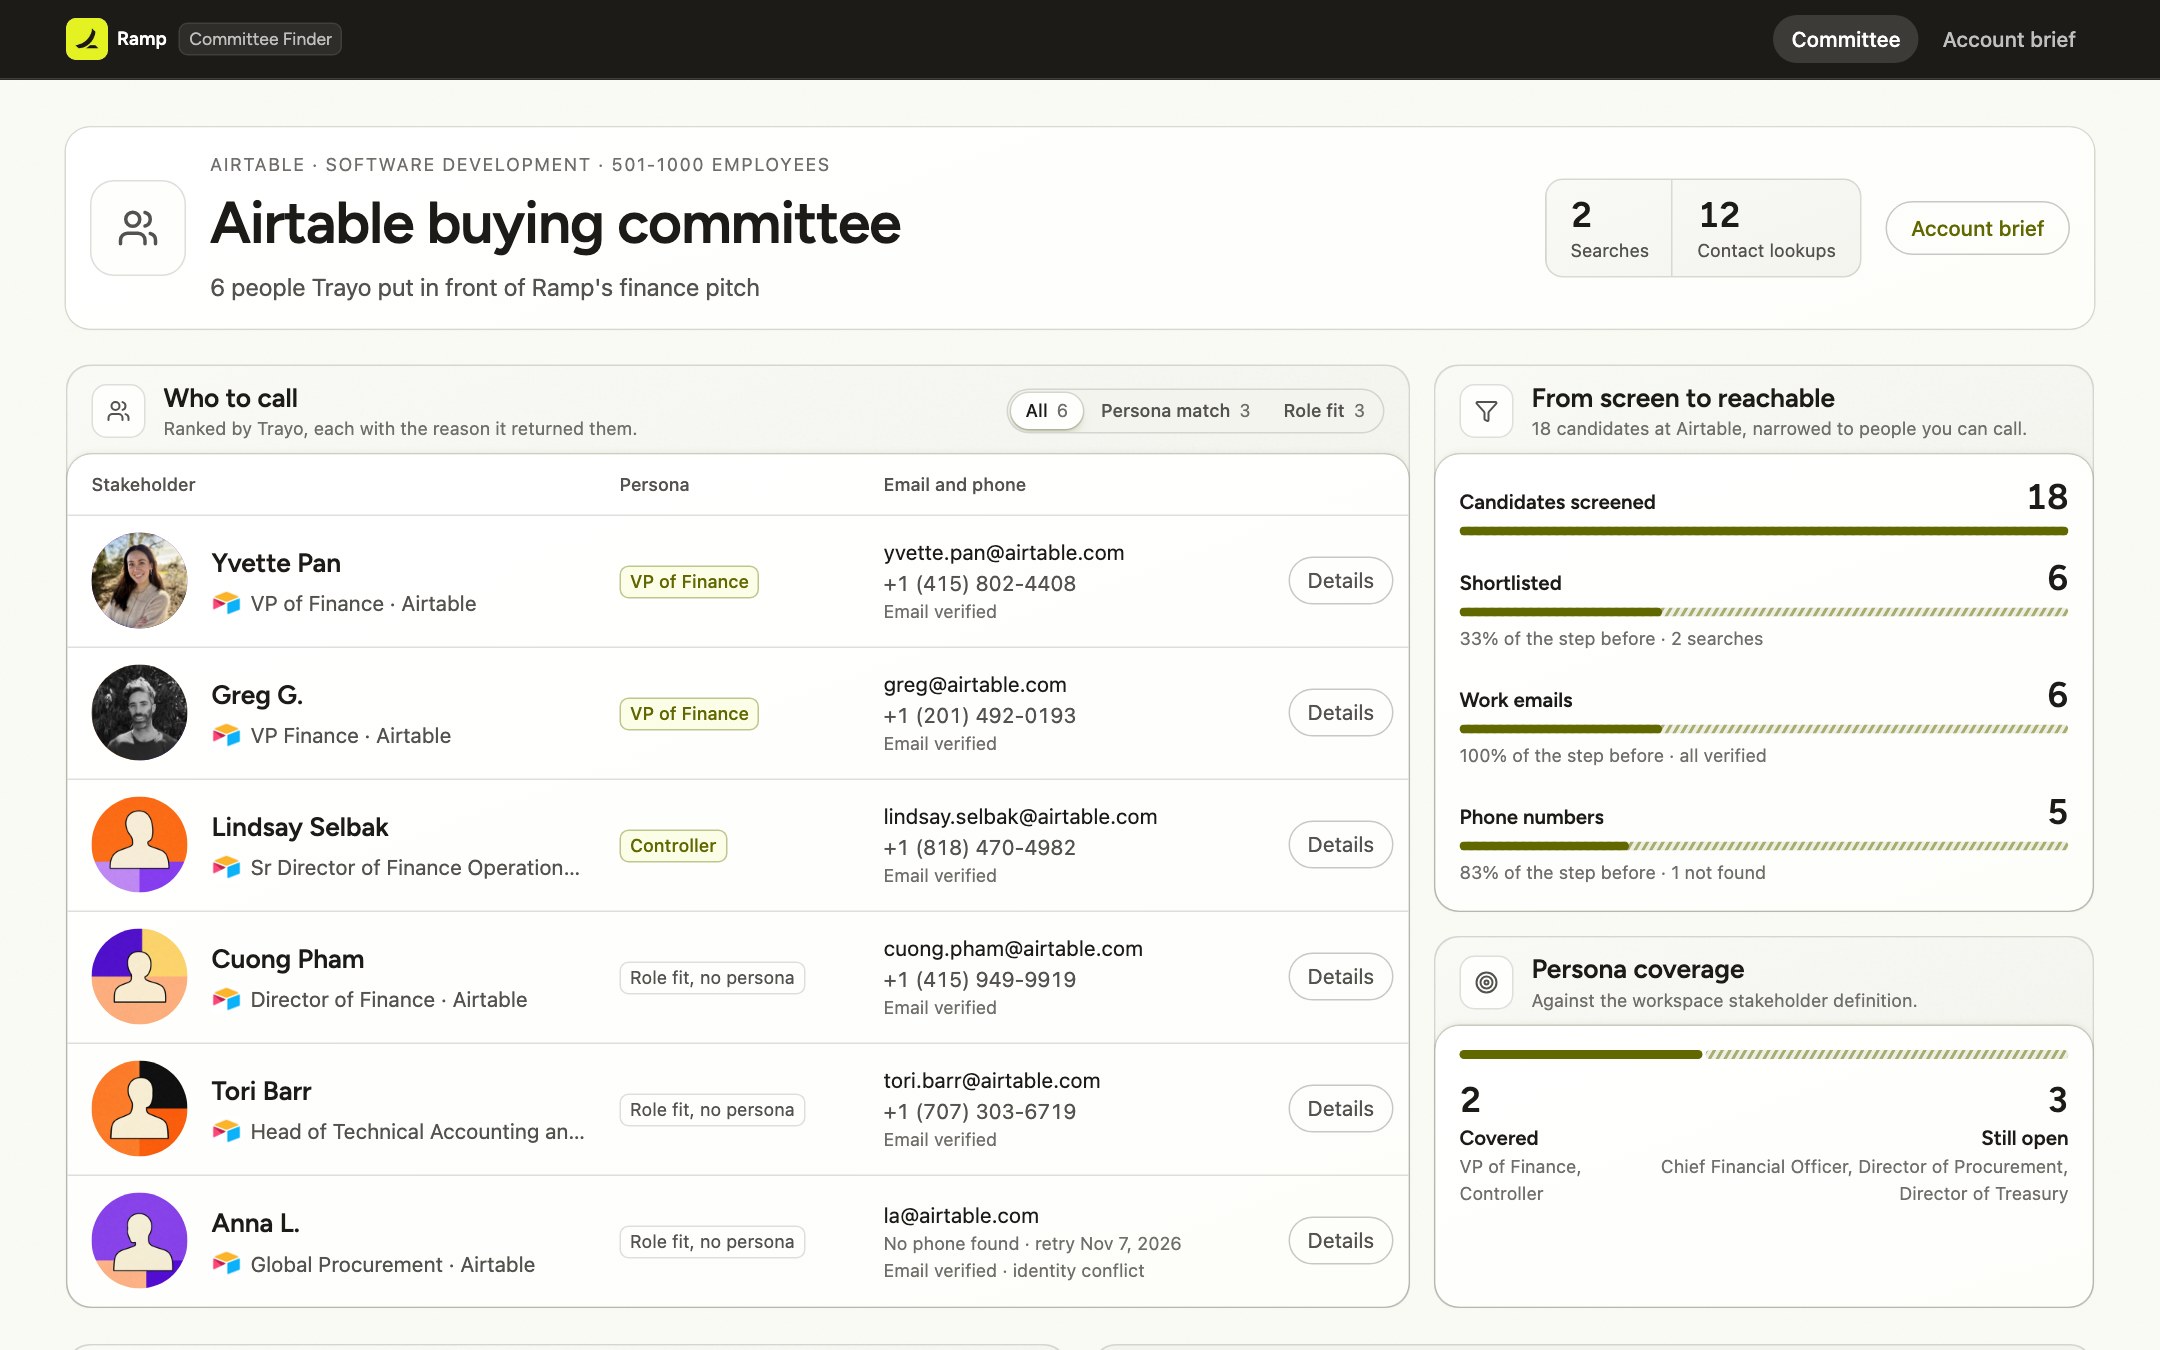Click the Persona coverage progress bar

pyautogui.click(x=1763, y=1054)
